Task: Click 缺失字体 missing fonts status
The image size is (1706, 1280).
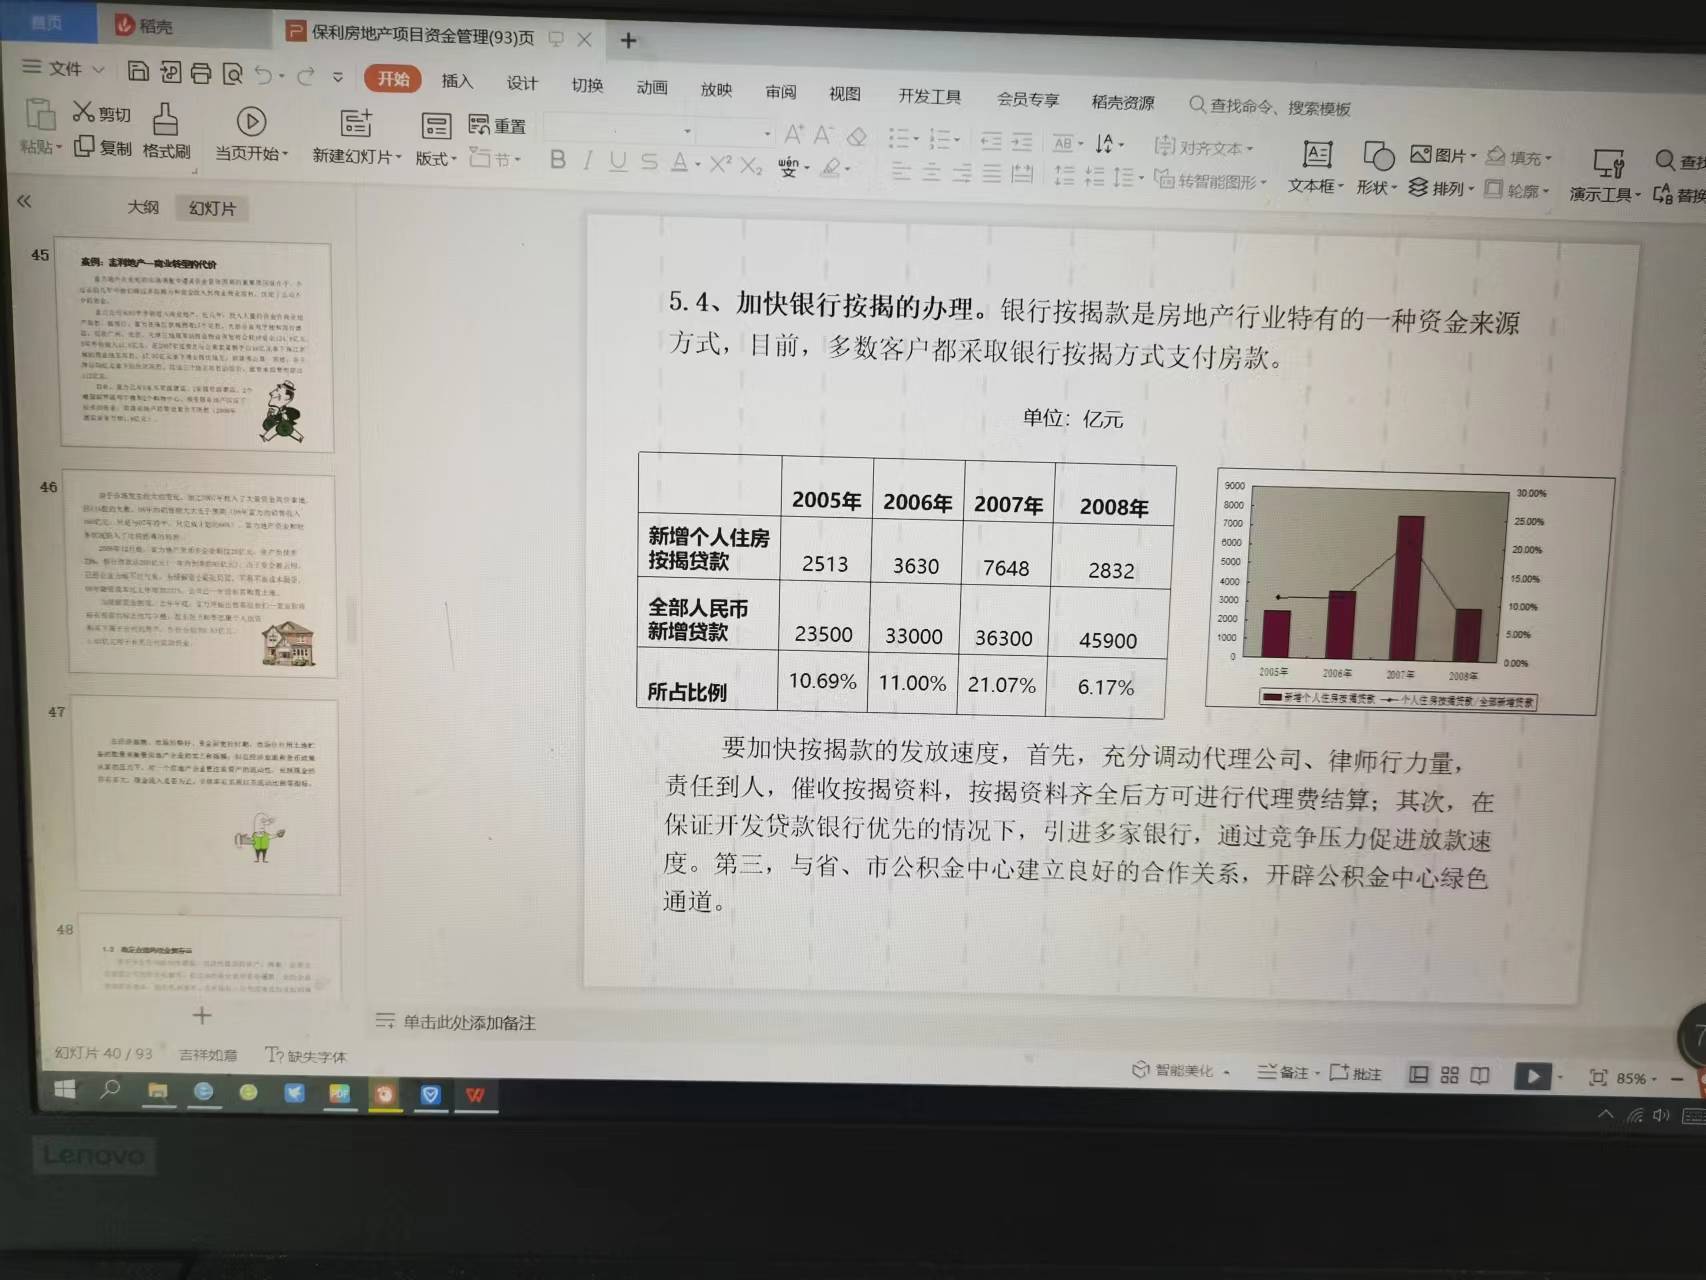Action: coord(306,1056)
